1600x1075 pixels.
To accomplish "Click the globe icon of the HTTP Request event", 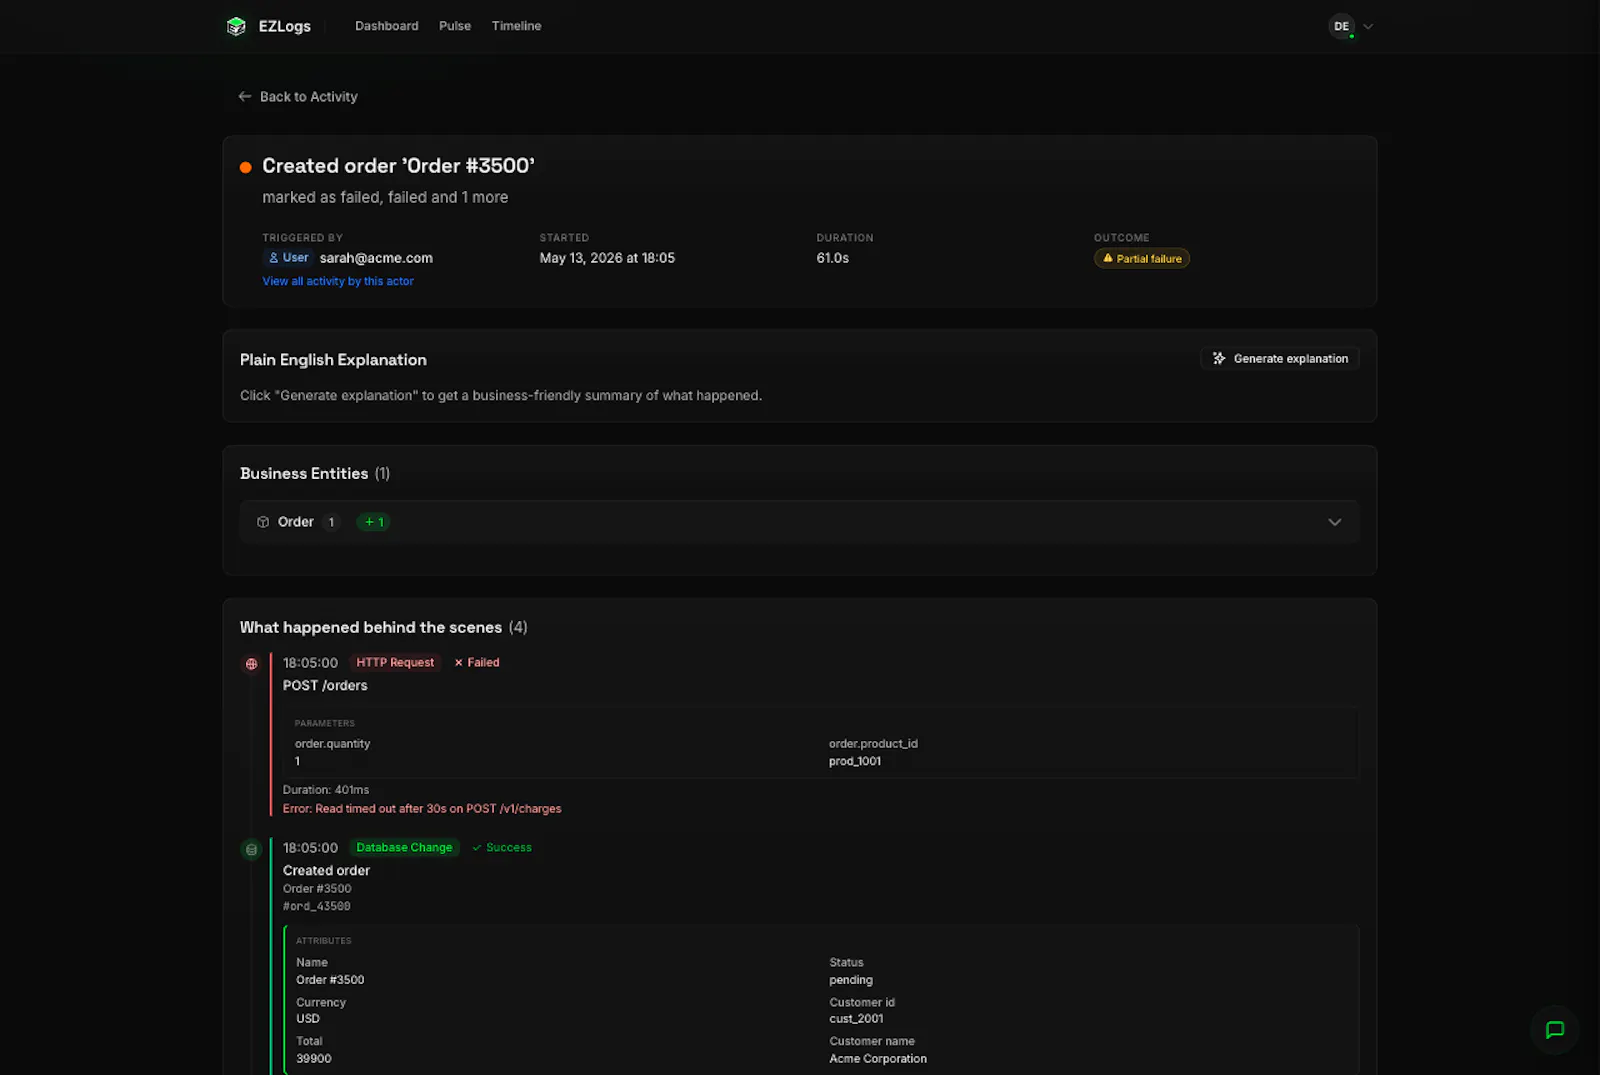I will pyautogui.click(x=252, y=664).
